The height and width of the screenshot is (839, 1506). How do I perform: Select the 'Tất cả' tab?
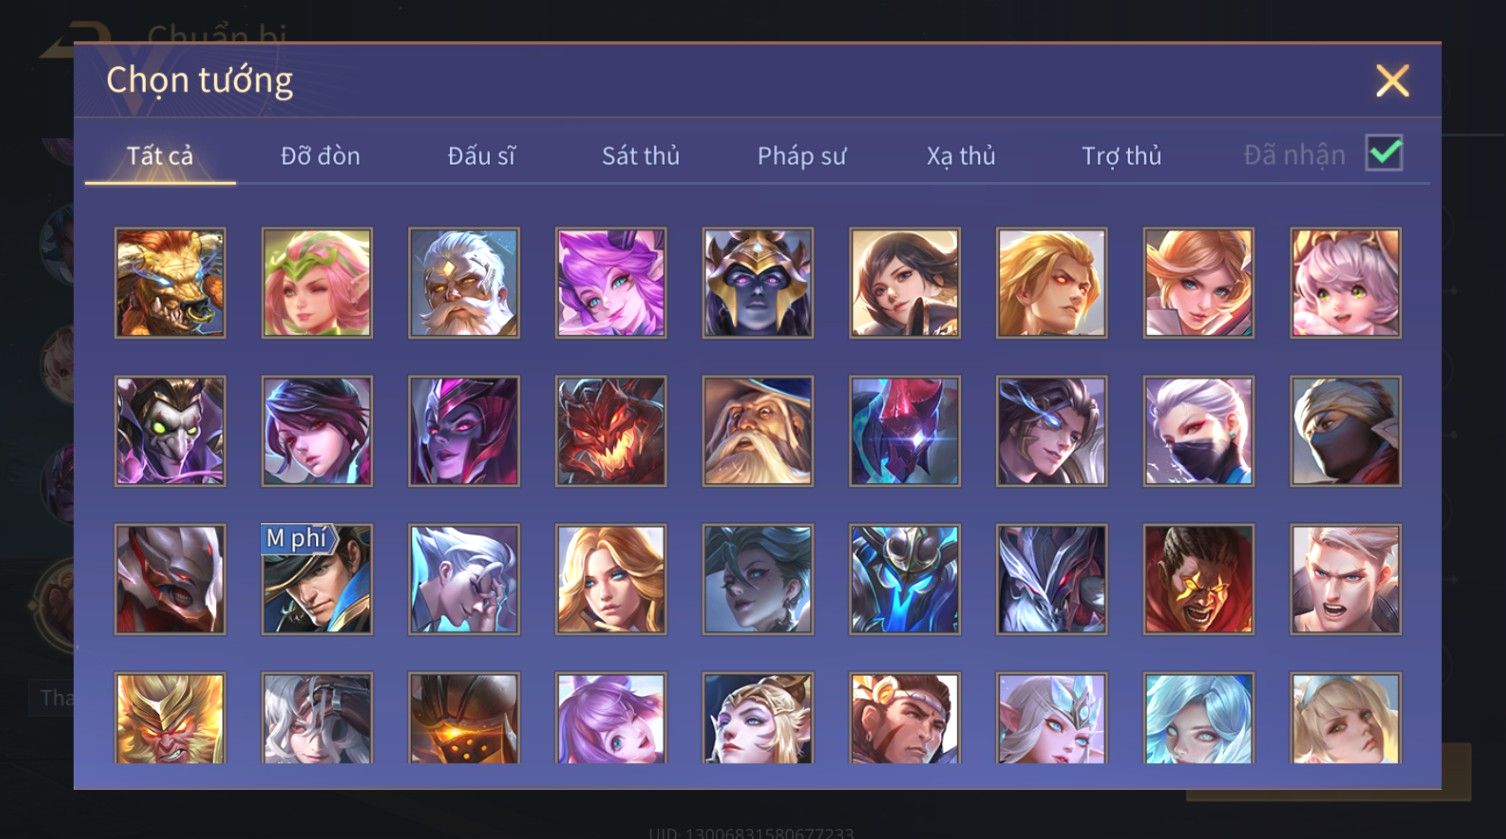point(160,156)
